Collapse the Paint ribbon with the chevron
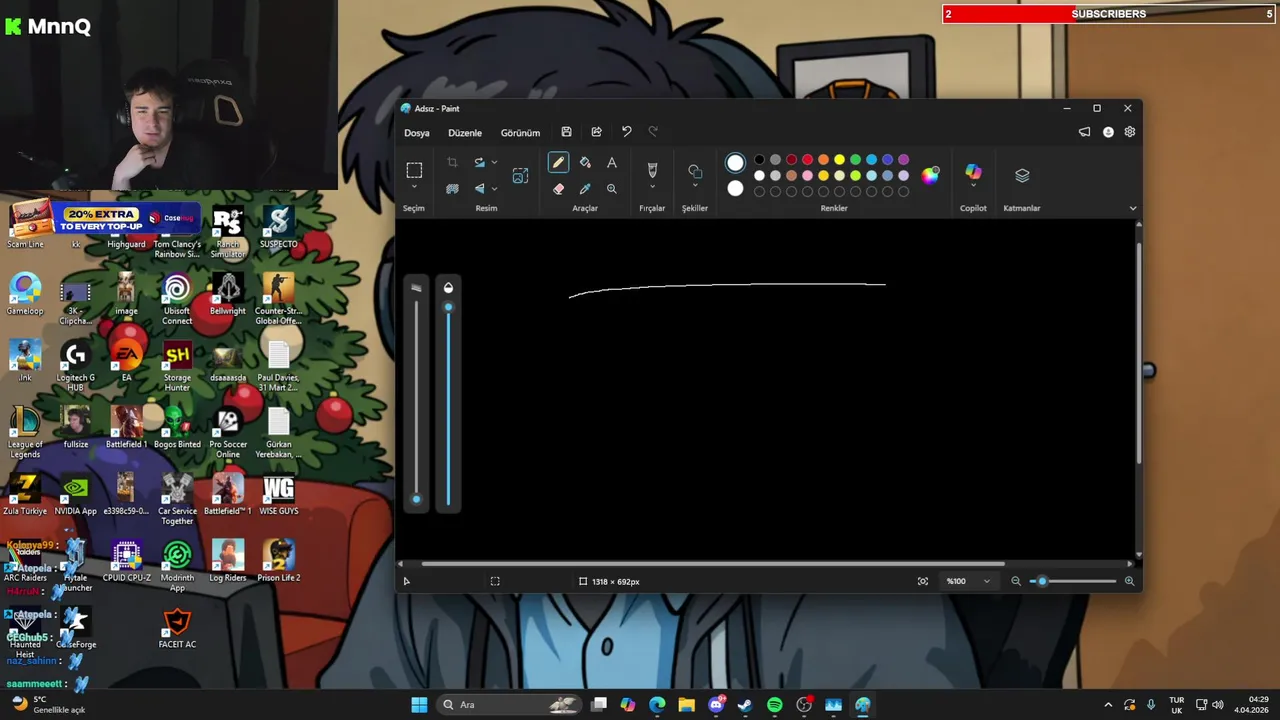 [x=1133, y=208]
